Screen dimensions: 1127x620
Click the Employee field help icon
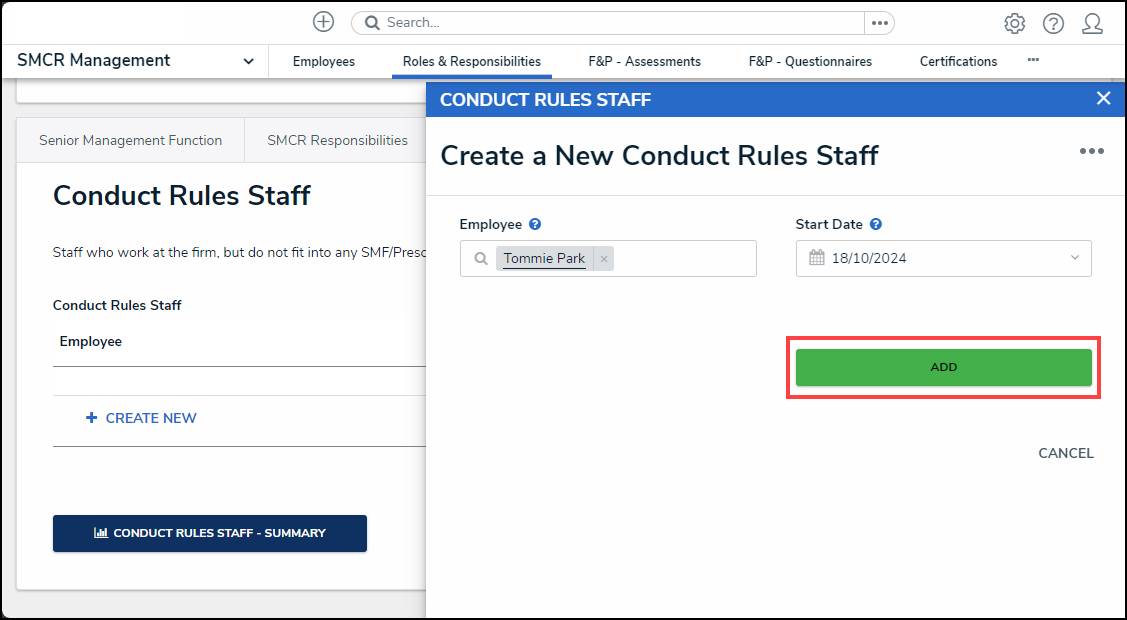click(535, 225)
